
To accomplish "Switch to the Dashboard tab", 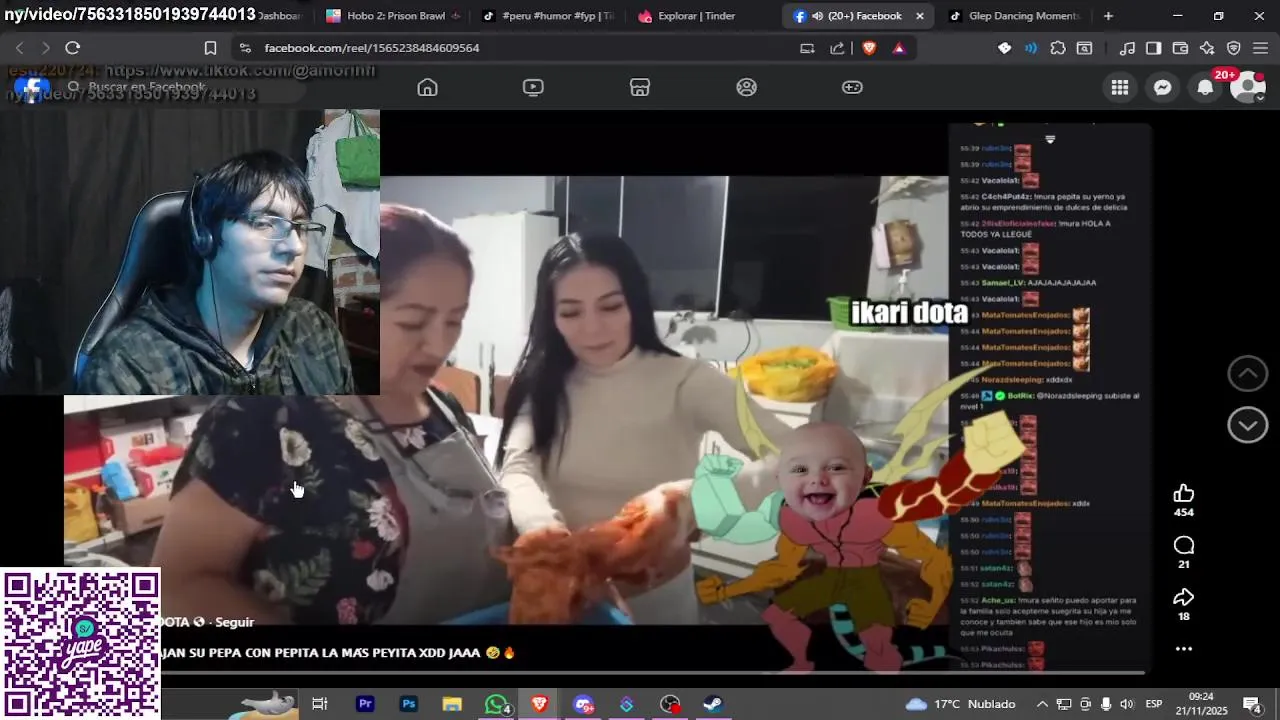I will (279, 16).
